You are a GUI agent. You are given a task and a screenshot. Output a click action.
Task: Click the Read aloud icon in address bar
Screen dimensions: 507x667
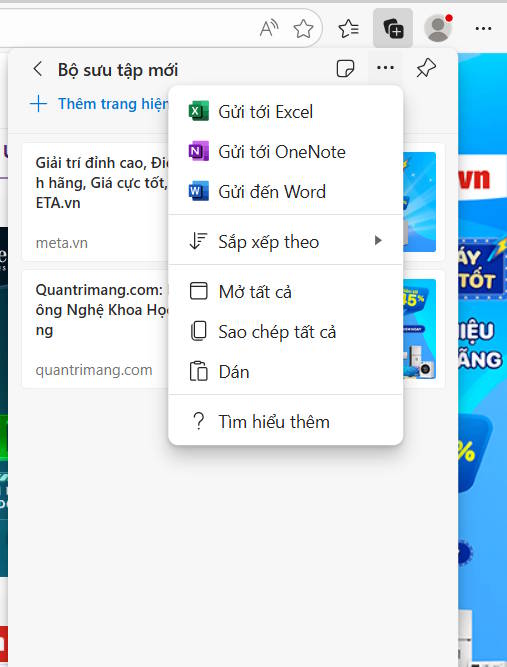(269, 29)
